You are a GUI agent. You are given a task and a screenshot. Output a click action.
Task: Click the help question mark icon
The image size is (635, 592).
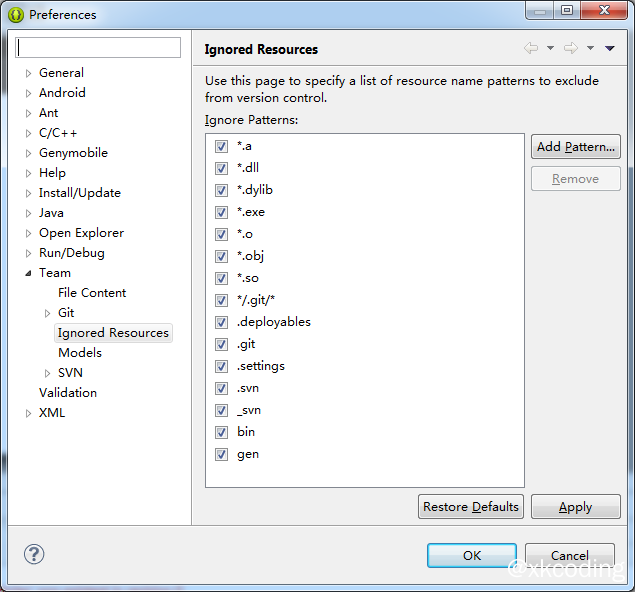[34, 554]
